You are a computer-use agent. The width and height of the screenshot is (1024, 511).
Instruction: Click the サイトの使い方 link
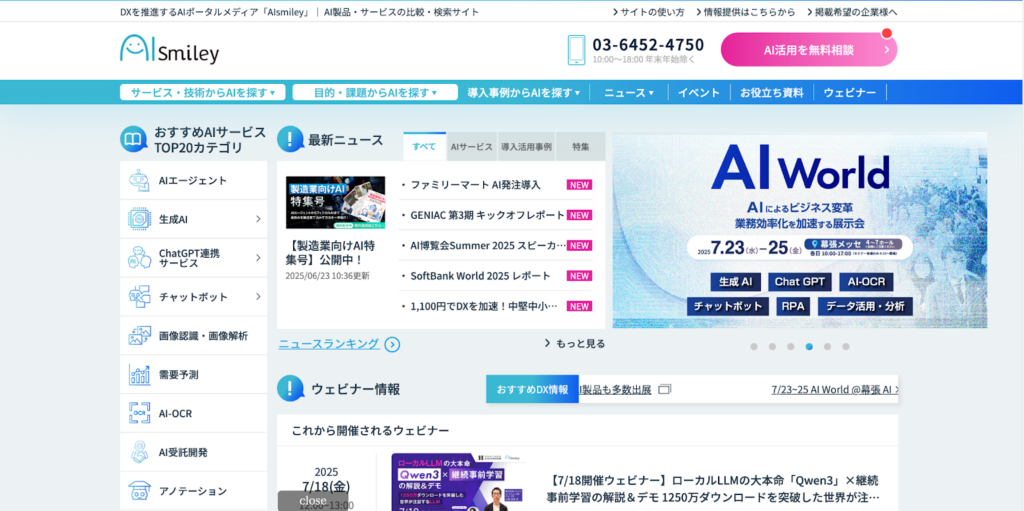coord(648,12)
